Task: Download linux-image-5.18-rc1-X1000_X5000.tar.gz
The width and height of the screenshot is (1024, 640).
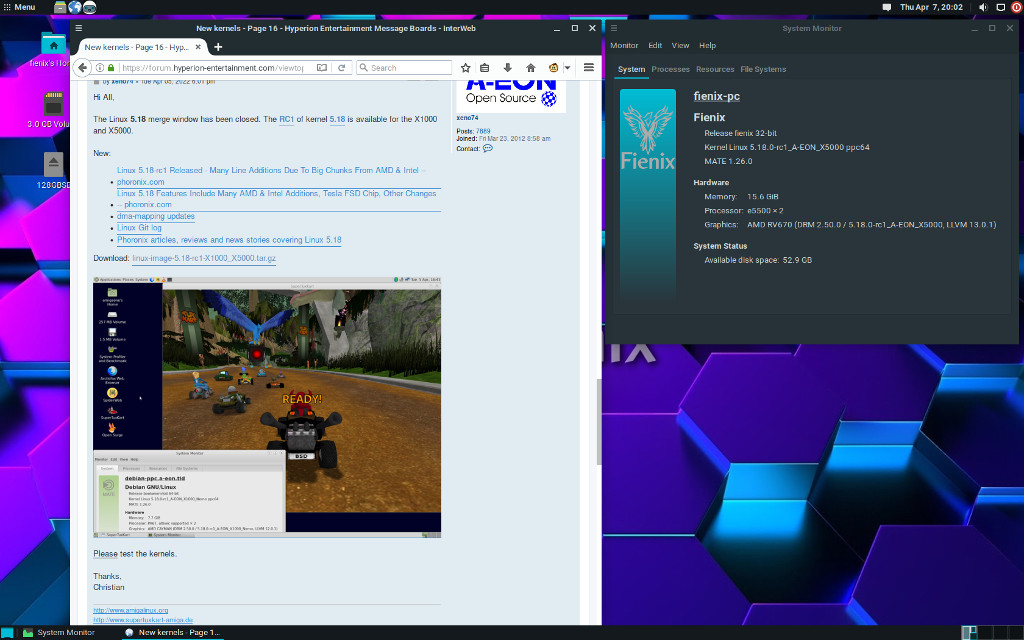Action: [x=204, y=258]
